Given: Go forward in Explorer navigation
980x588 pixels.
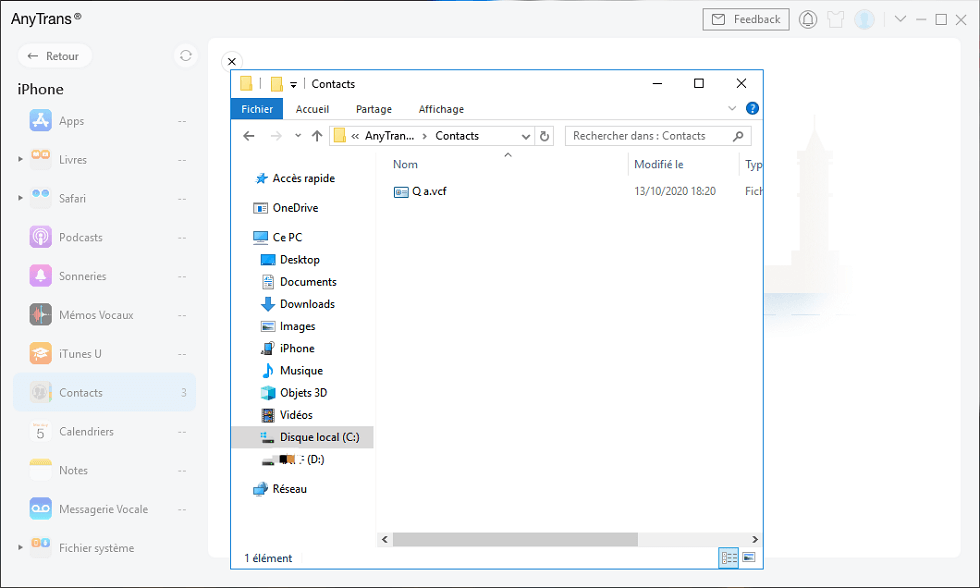Looking at the screenshot, I should [276, 136].
